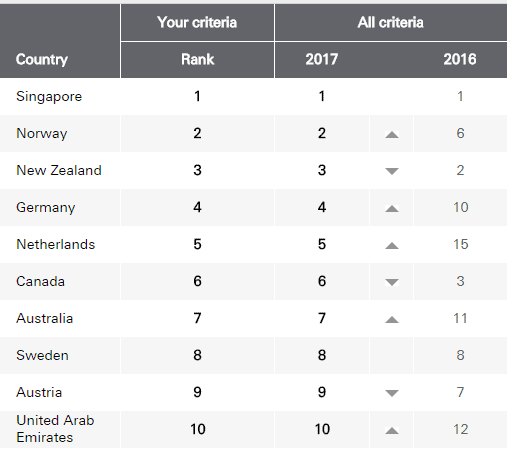The image size is (507, 449).
Task: Click Austria's downward trend arrow
Action: tap(392, 393)
